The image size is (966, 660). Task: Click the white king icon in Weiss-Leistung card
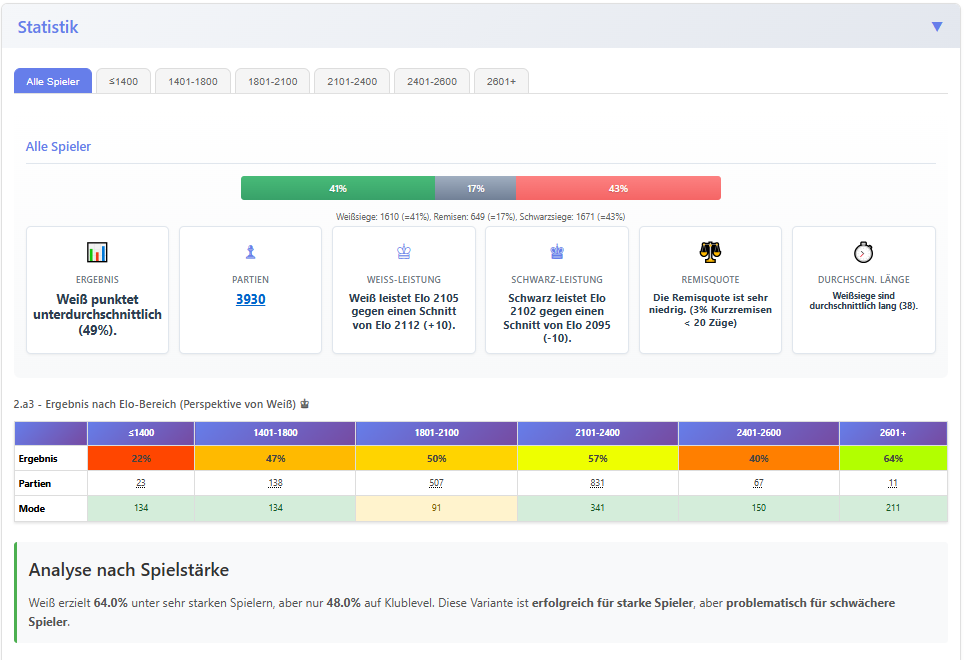[x=403, y=252]
